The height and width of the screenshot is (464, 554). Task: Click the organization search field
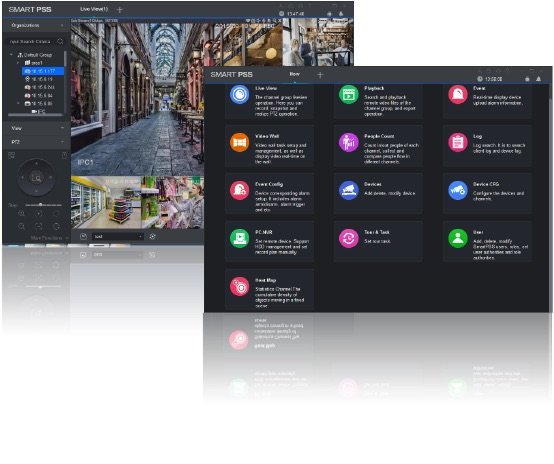(x=35, y=42)
